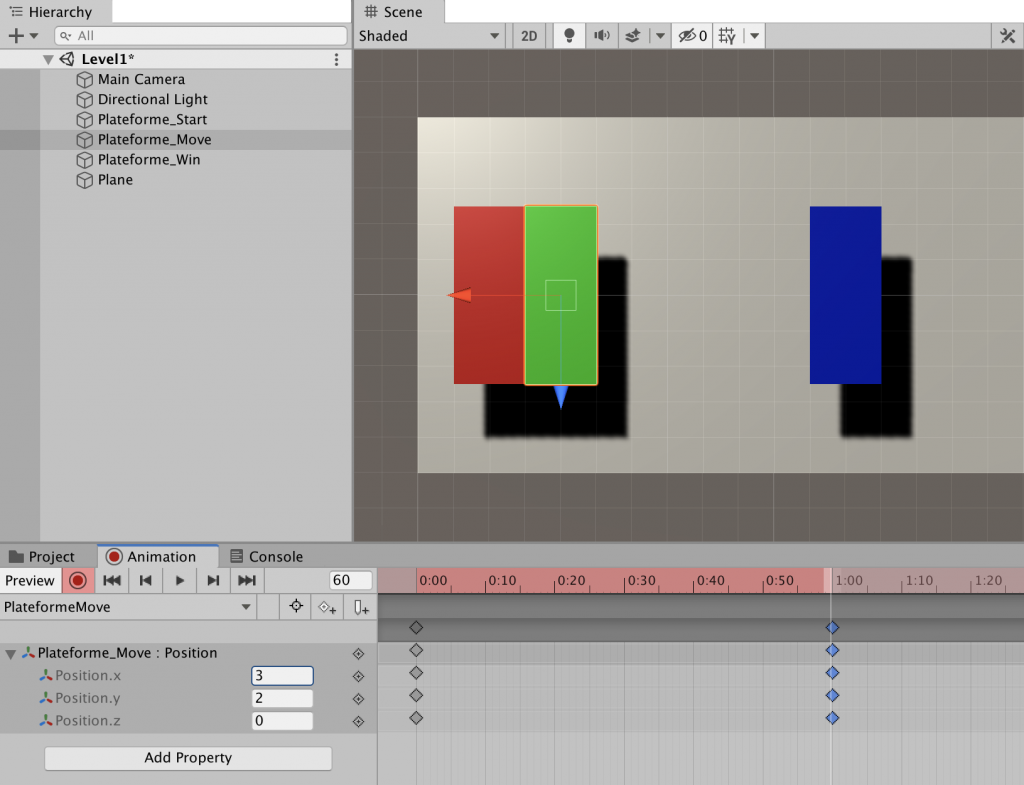
Task: Step to the previous keyframe
Action: click(146, 580)
